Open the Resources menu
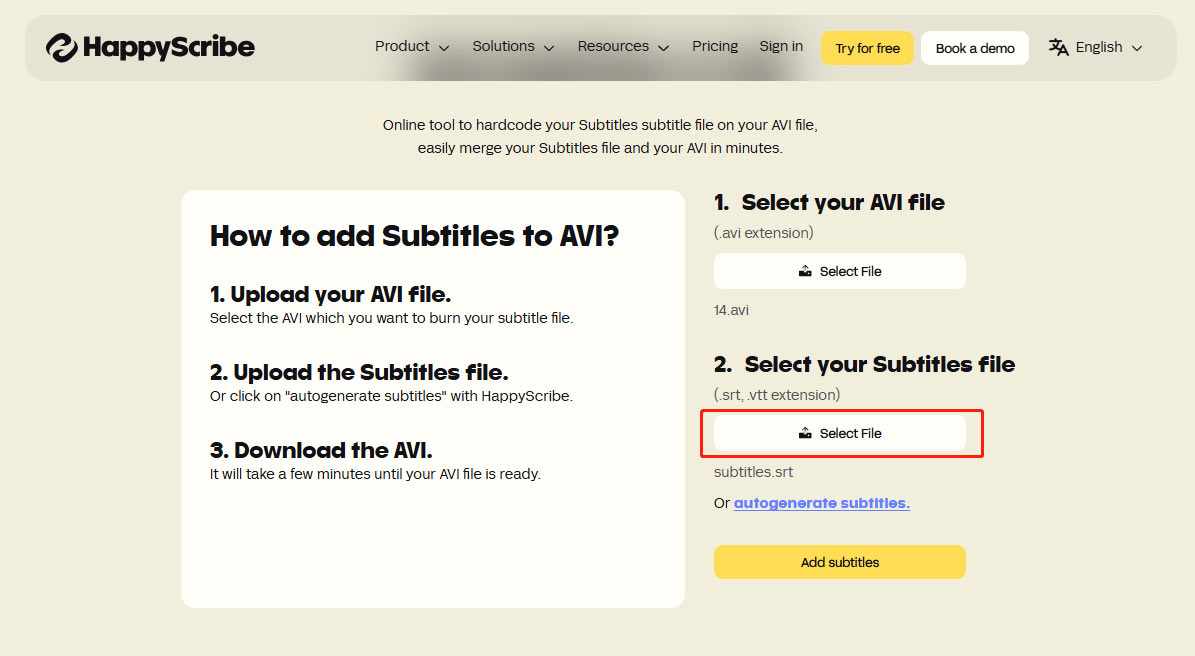Image resolution: width=1195 pixels, height=656 pixels. 613,46
